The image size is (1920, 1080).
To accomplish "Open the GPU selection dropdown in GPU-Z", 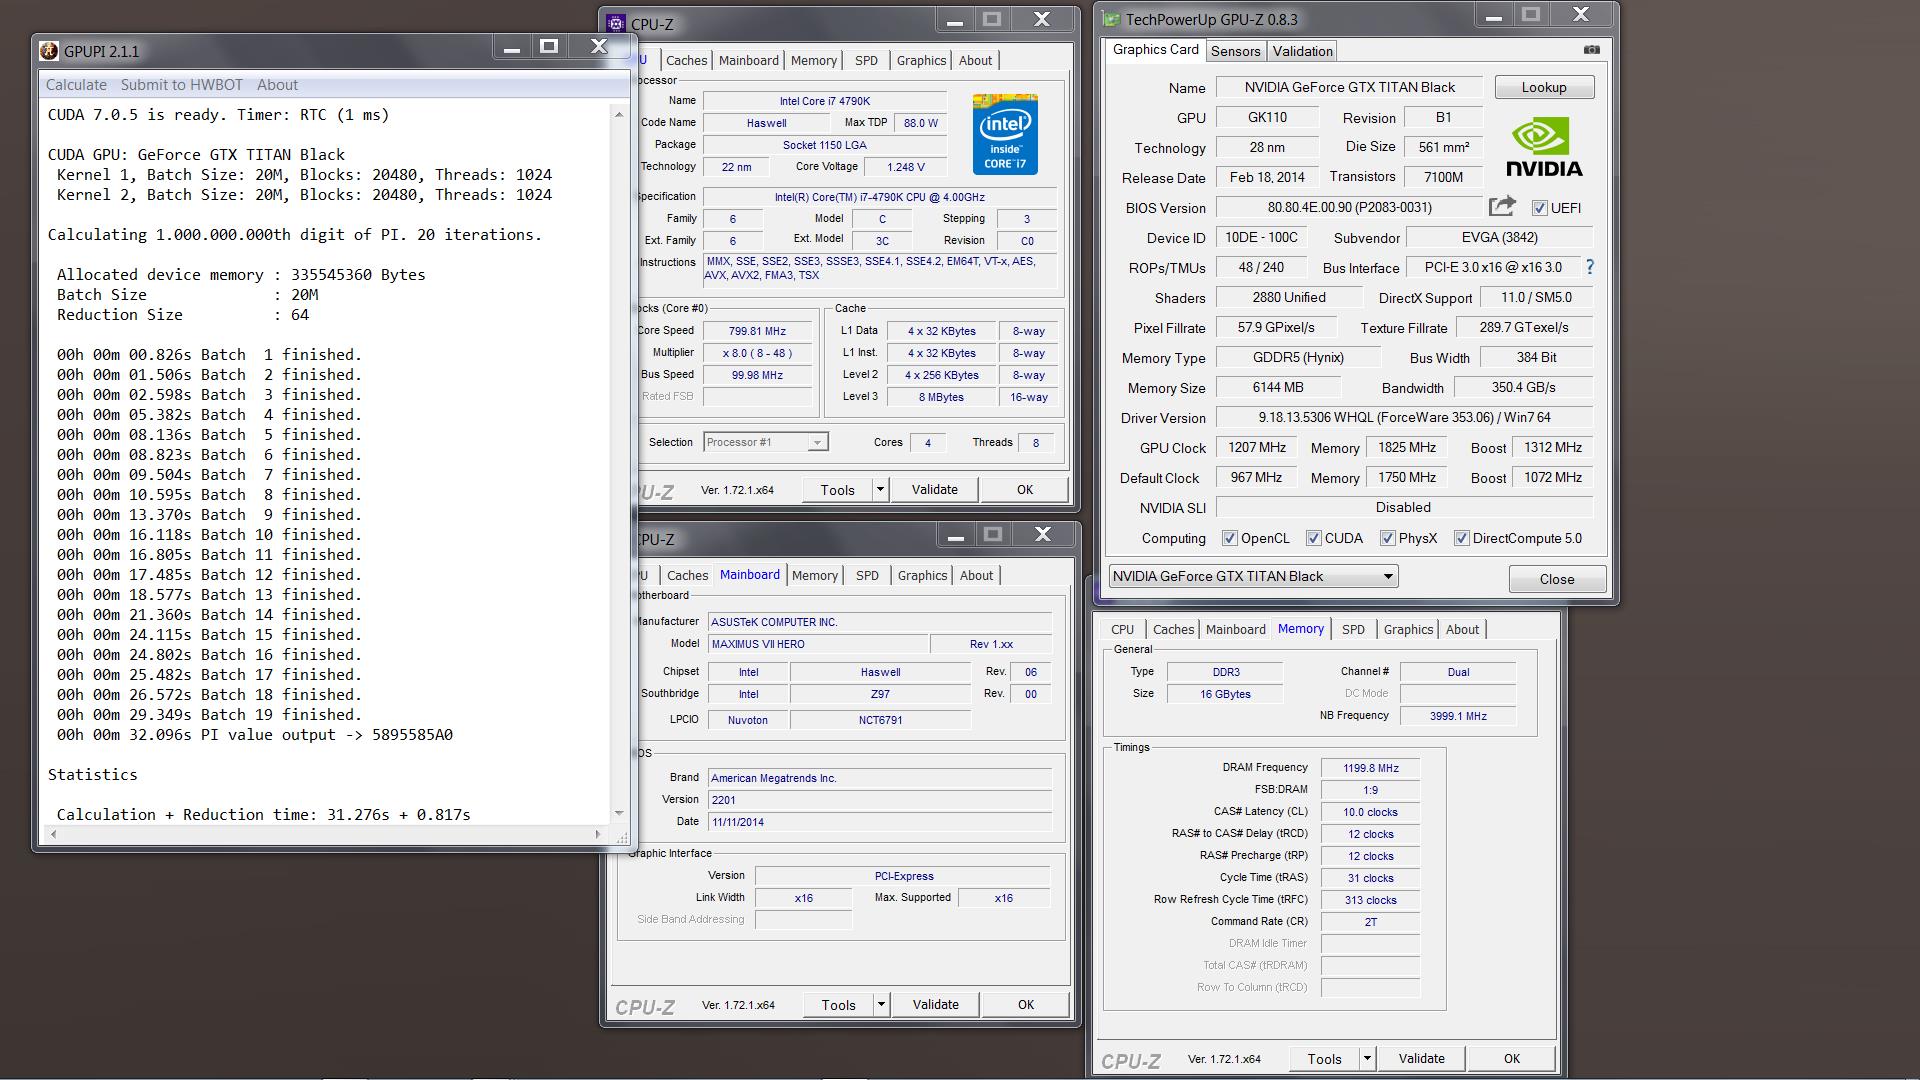I will pyautogui.click(x=1253, y=576).
